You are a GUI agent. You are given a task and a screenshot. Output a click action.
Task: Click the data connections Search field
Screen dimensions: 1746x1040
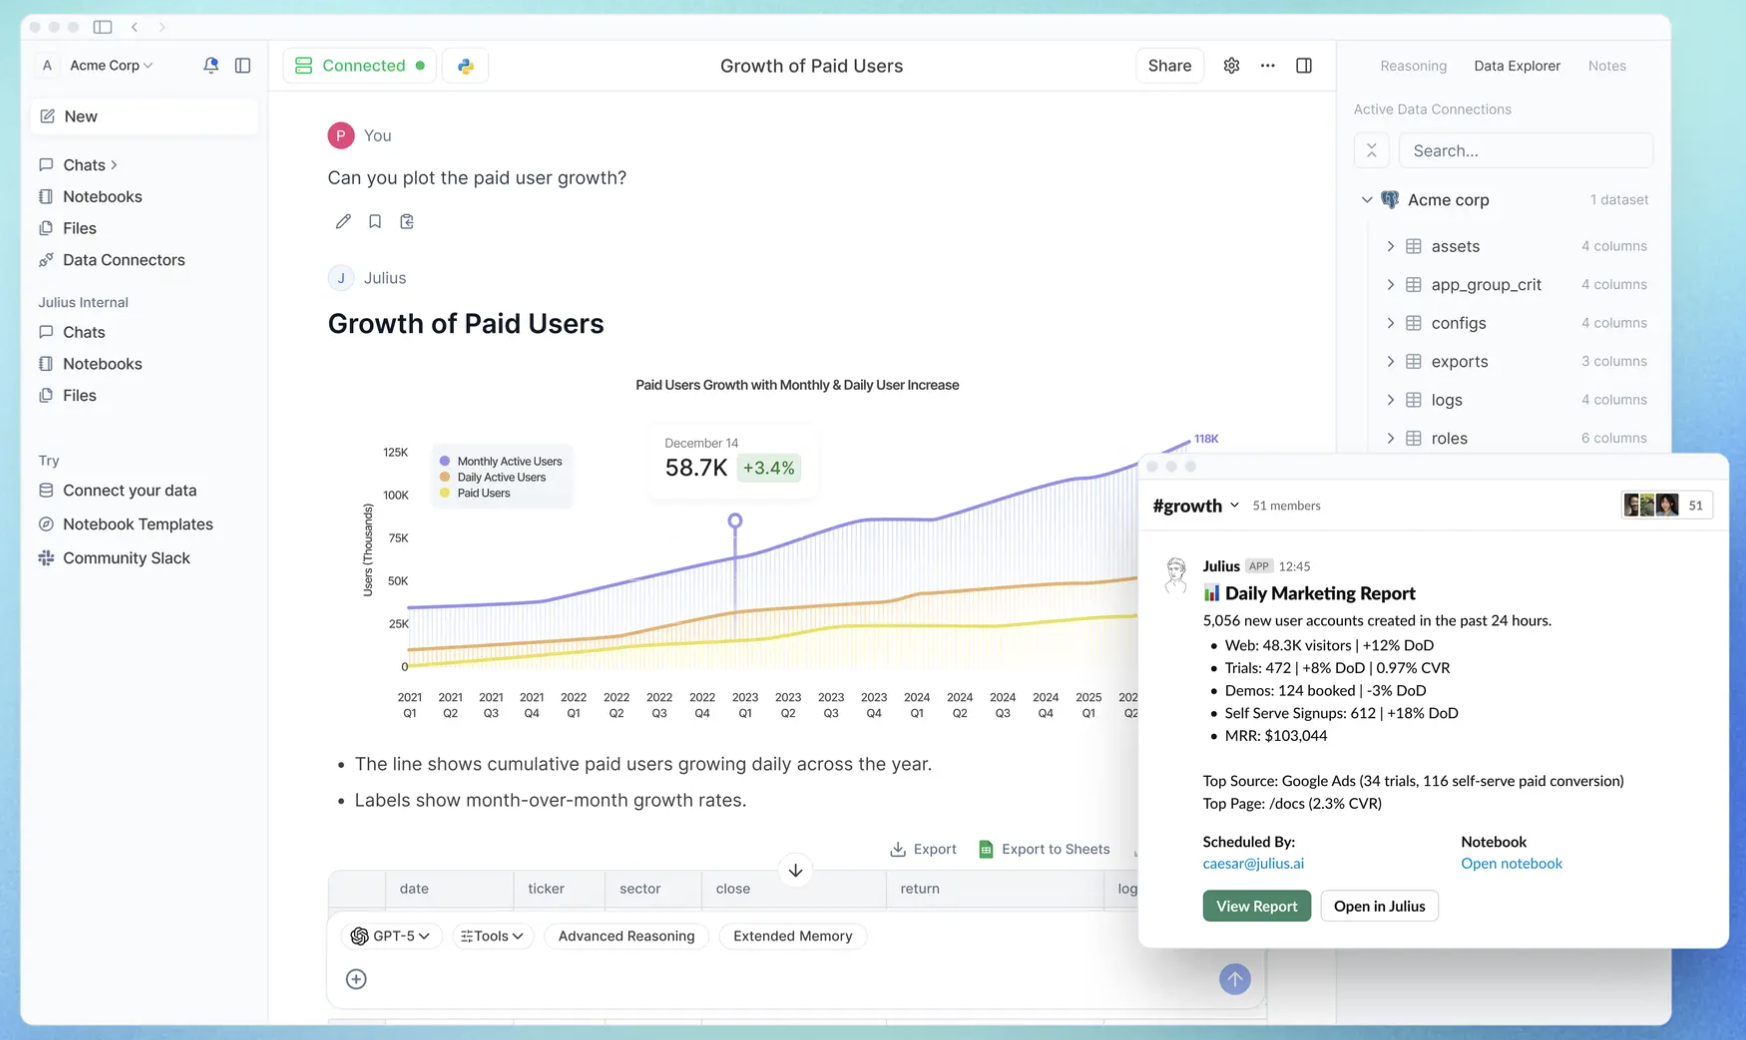point(1526,151)
